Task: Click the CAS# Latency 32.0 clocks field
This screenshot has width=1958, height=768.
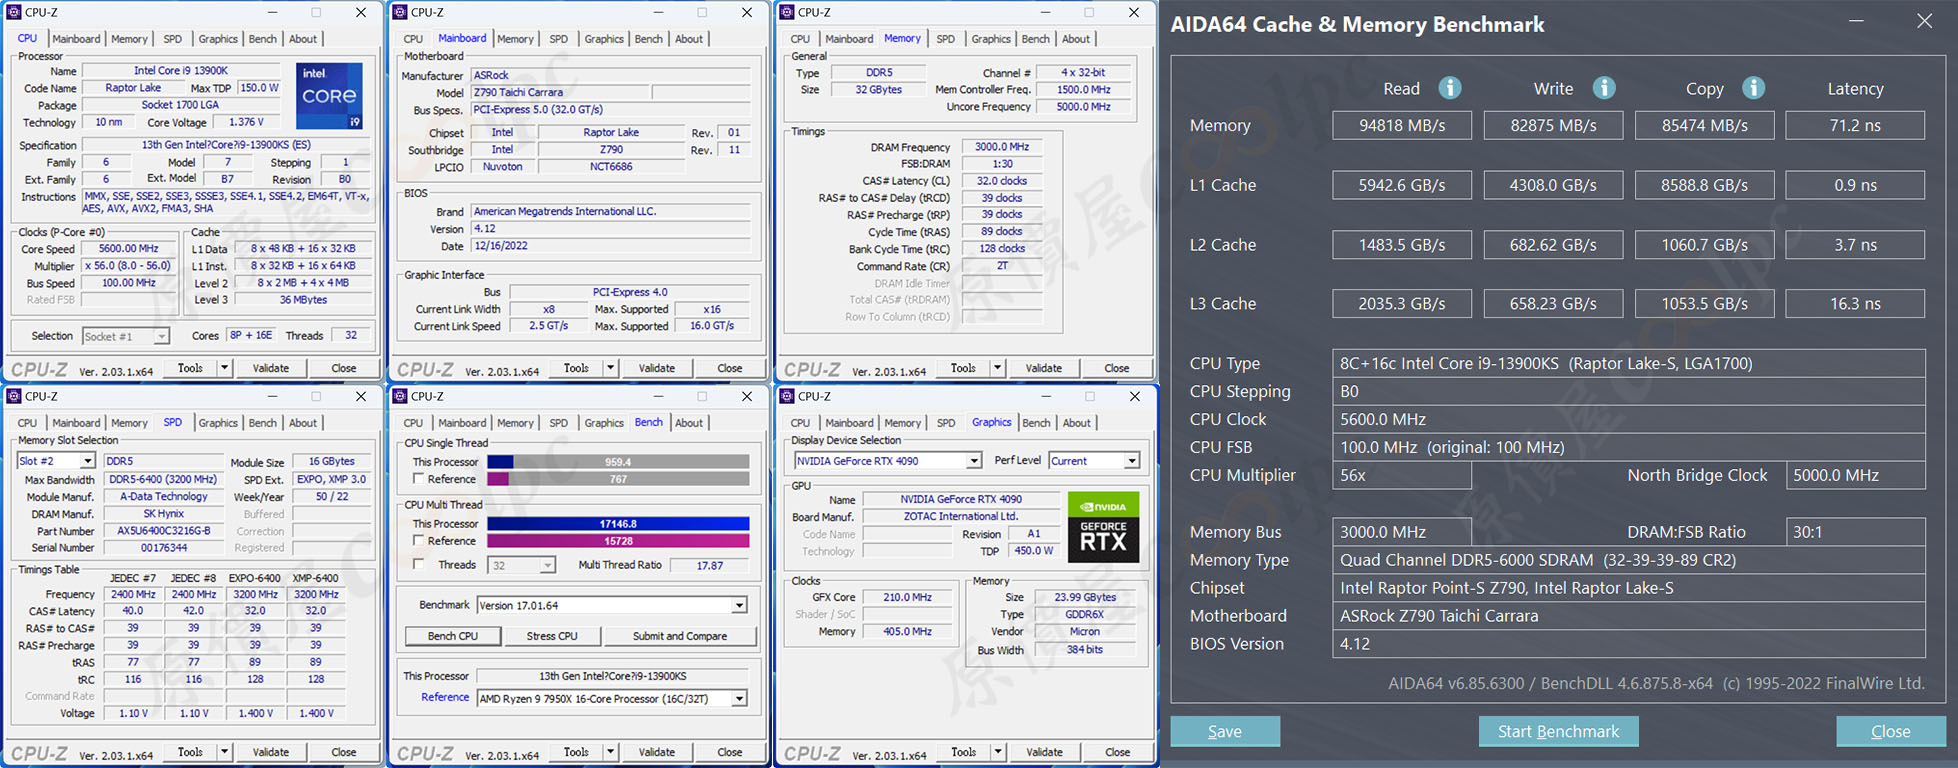Action: 1002,181
